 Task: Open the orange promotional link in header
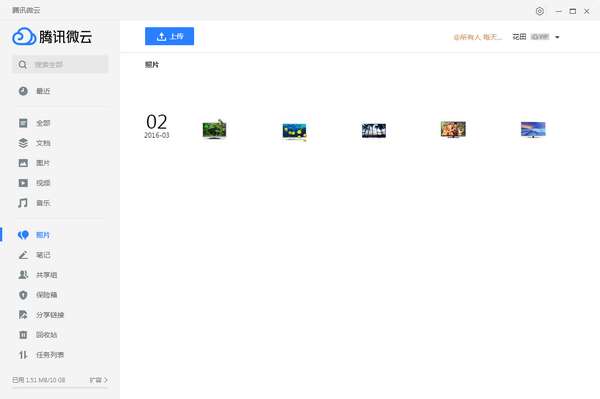478,37
